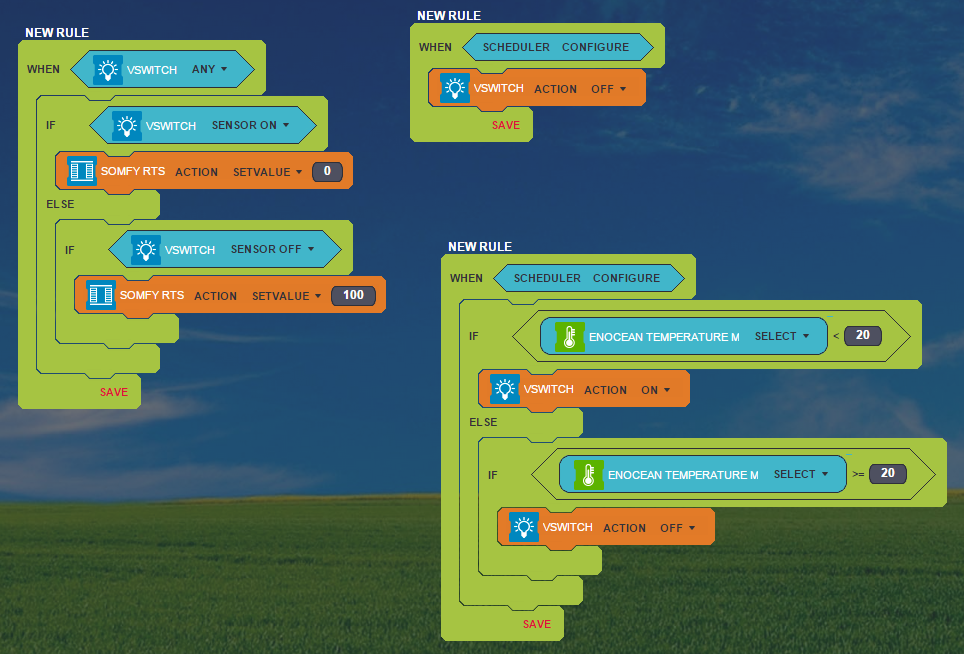Save the VSWITCH Somfy rule on the left

[114, 392]
